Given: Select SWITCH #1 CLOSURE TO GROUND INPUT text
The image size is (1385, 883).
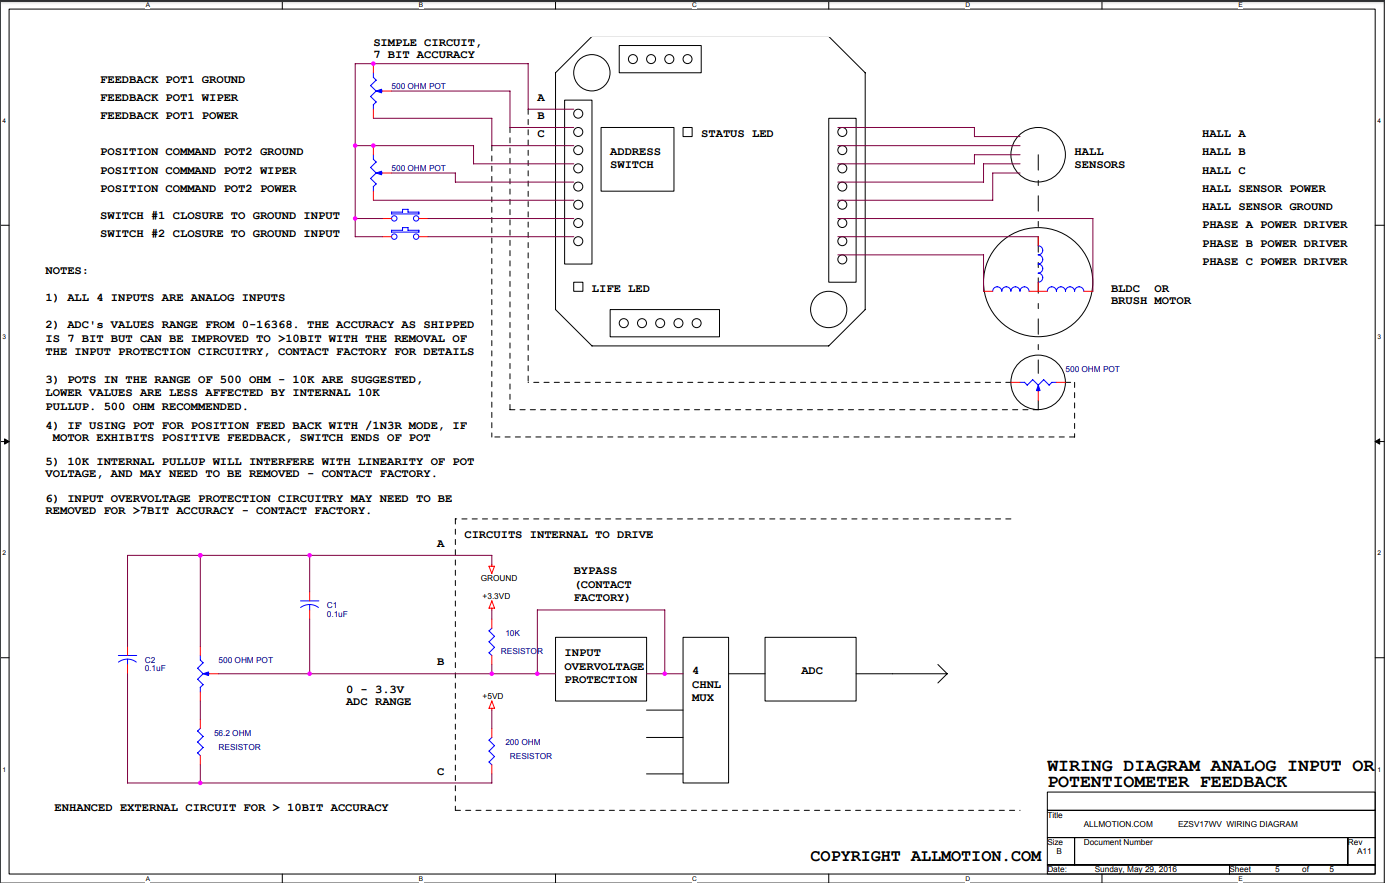Looking at the screenshot, I should pos(220,215).
